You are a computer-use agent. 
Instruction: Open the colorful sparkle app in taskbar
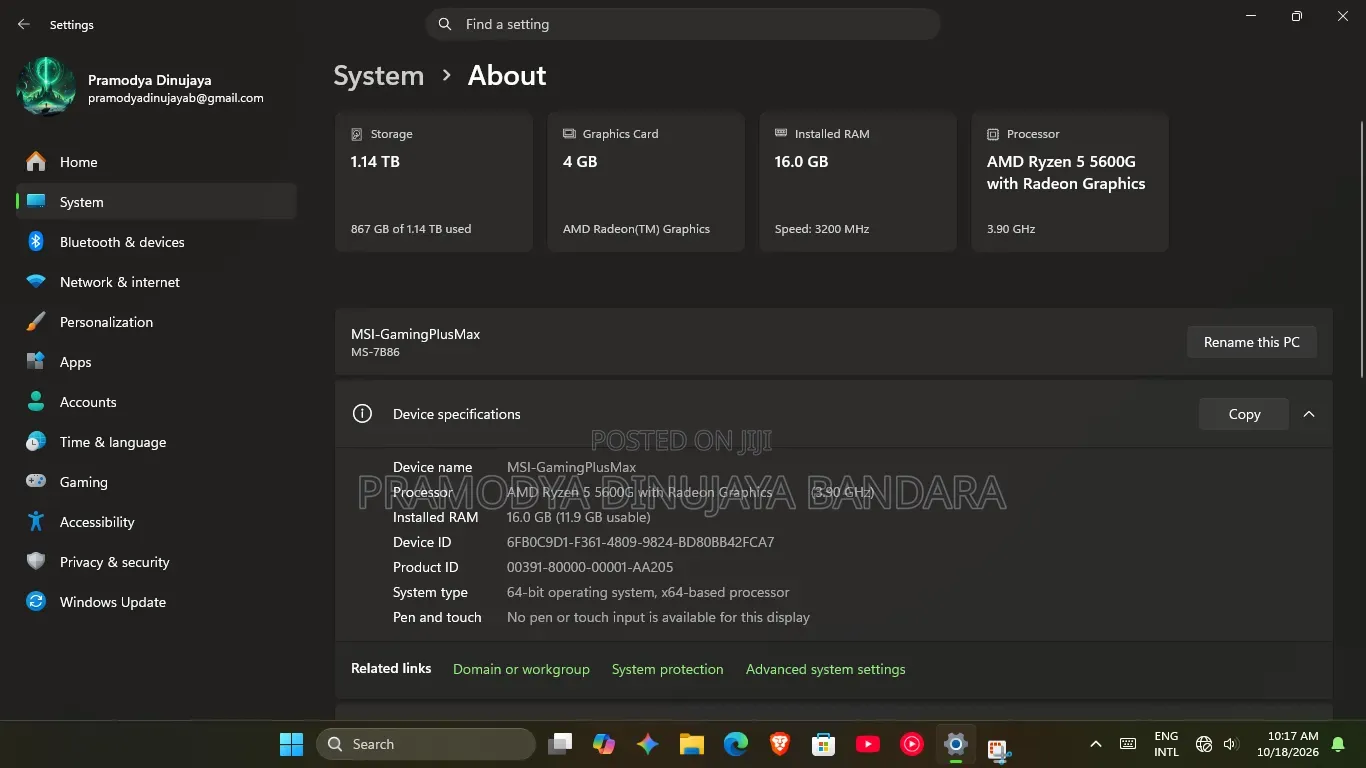tap(648, 744)
